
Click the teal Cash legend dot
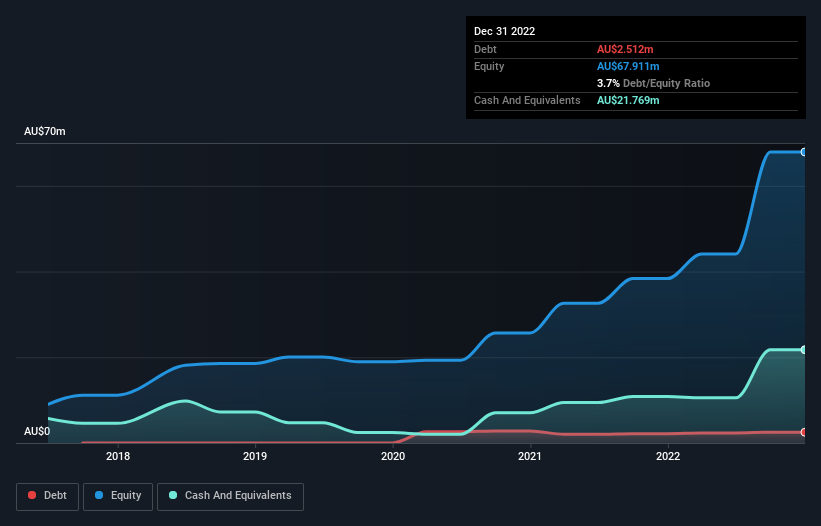(173, 495)
